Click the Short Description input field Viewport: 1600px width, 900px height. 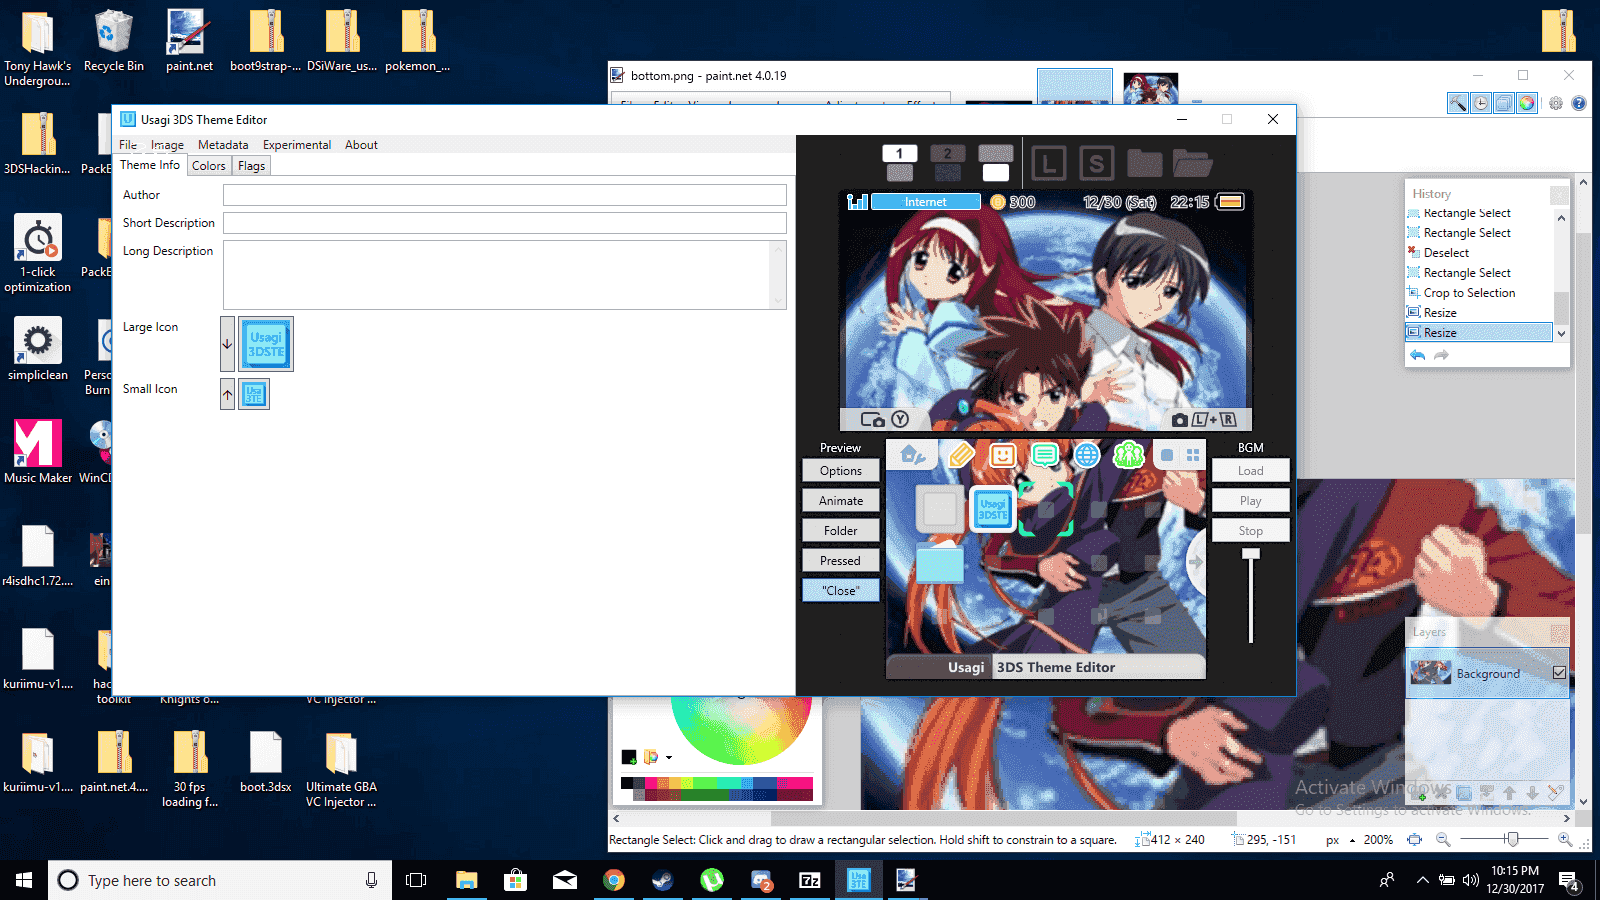(x=505, y=223)
